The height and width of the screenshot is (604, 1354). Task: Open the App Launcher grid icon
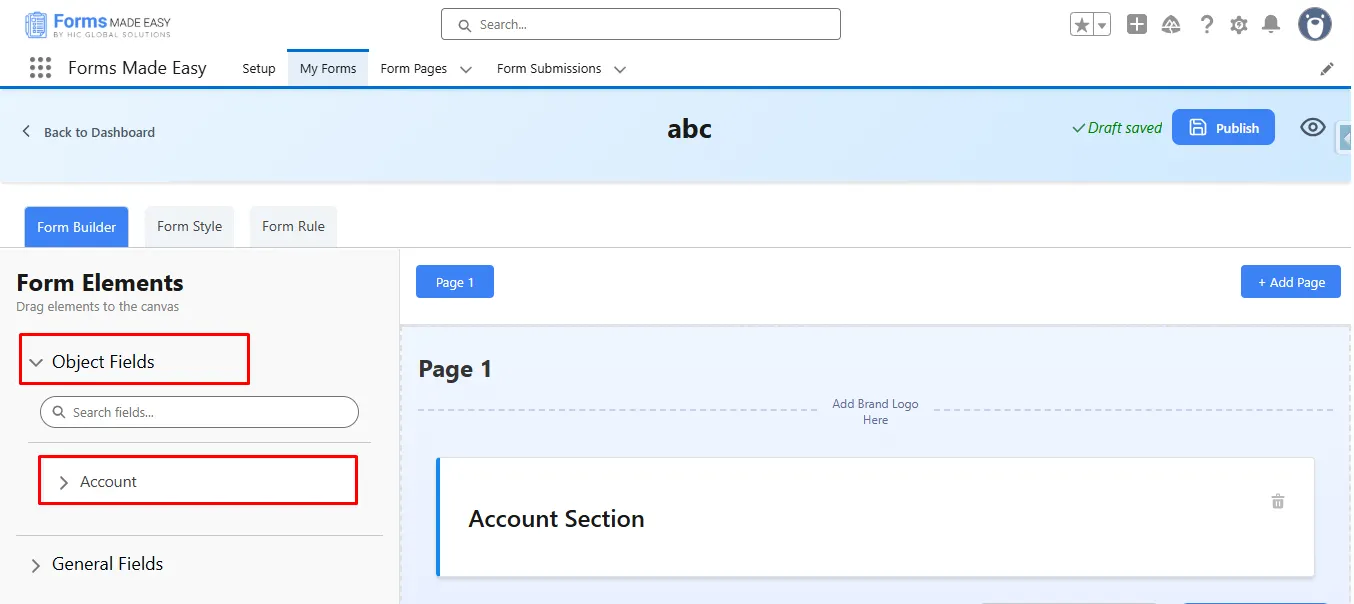(40, 68)
